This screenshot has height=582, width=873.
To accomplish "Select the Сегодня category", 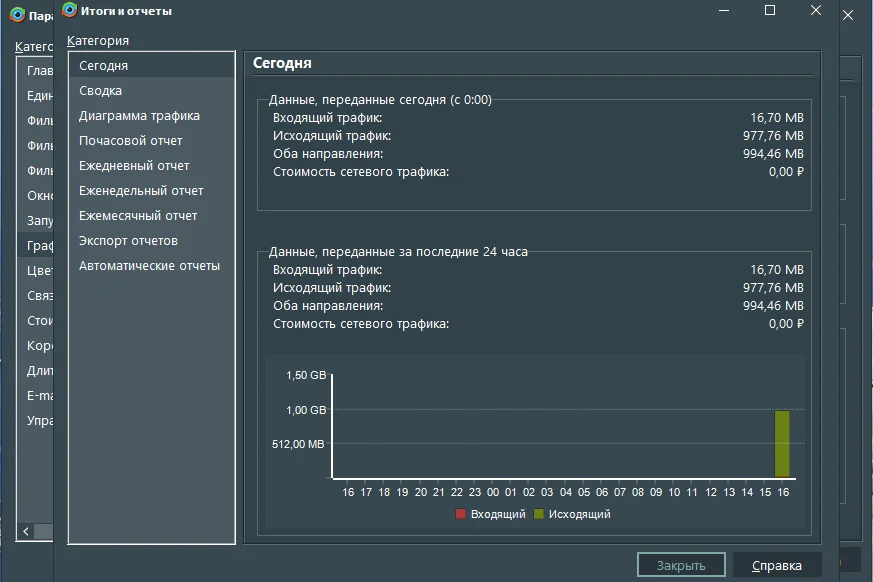I will 104,65.
